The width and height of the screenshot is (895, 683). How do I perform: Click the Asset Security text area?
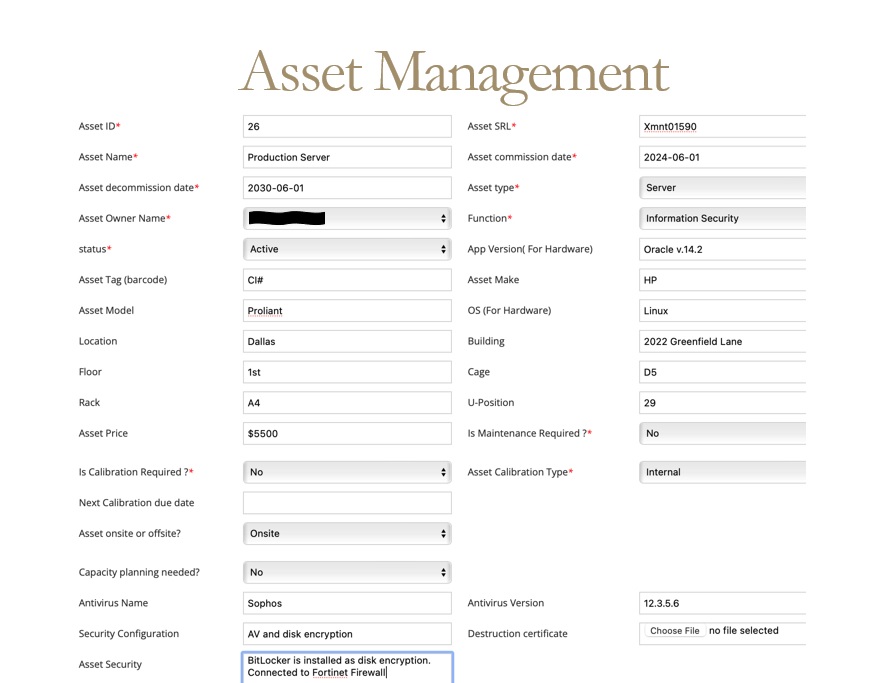tap(347, 667)
